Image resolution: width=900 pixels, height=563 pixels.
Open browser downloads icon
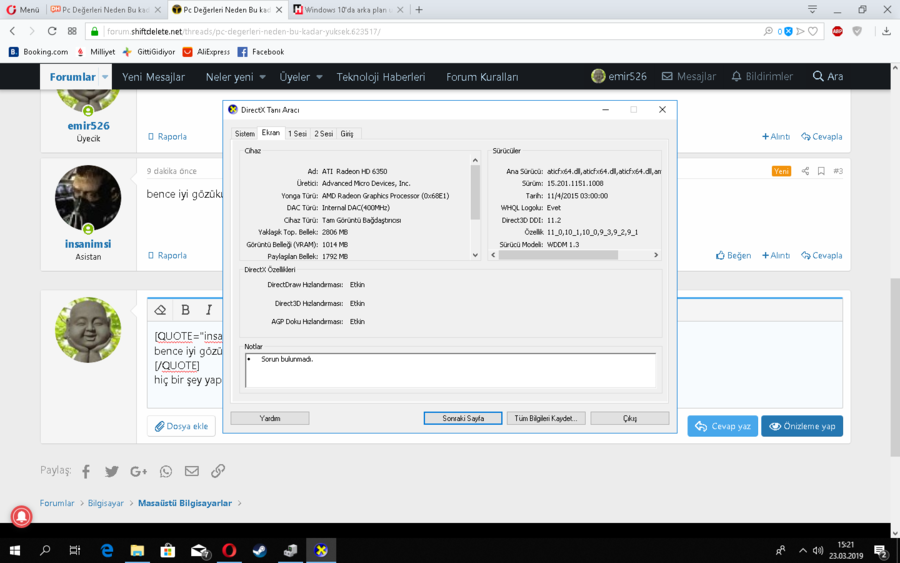886,32
